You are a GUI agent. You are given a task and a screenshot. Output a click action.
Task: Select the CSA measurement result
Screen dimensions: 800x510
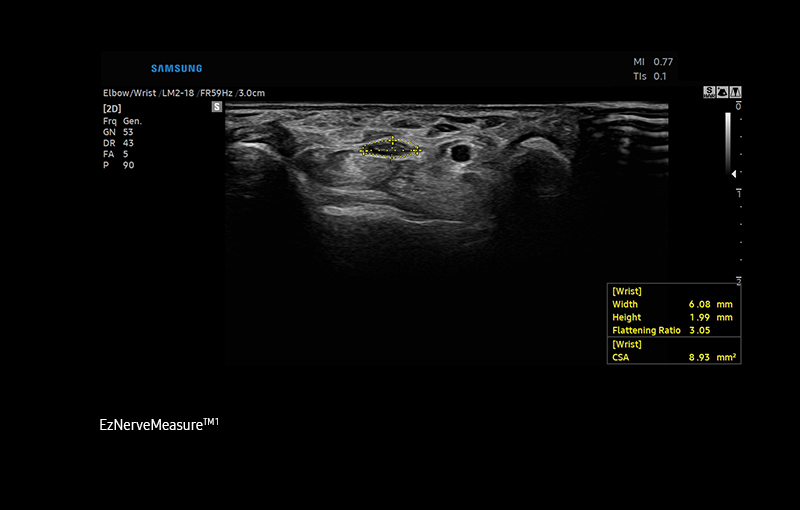coord(674,356)
